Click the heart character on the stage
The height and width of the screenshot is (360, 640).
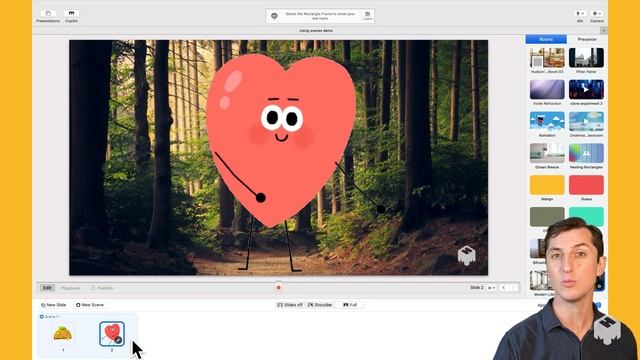[281, 141]
